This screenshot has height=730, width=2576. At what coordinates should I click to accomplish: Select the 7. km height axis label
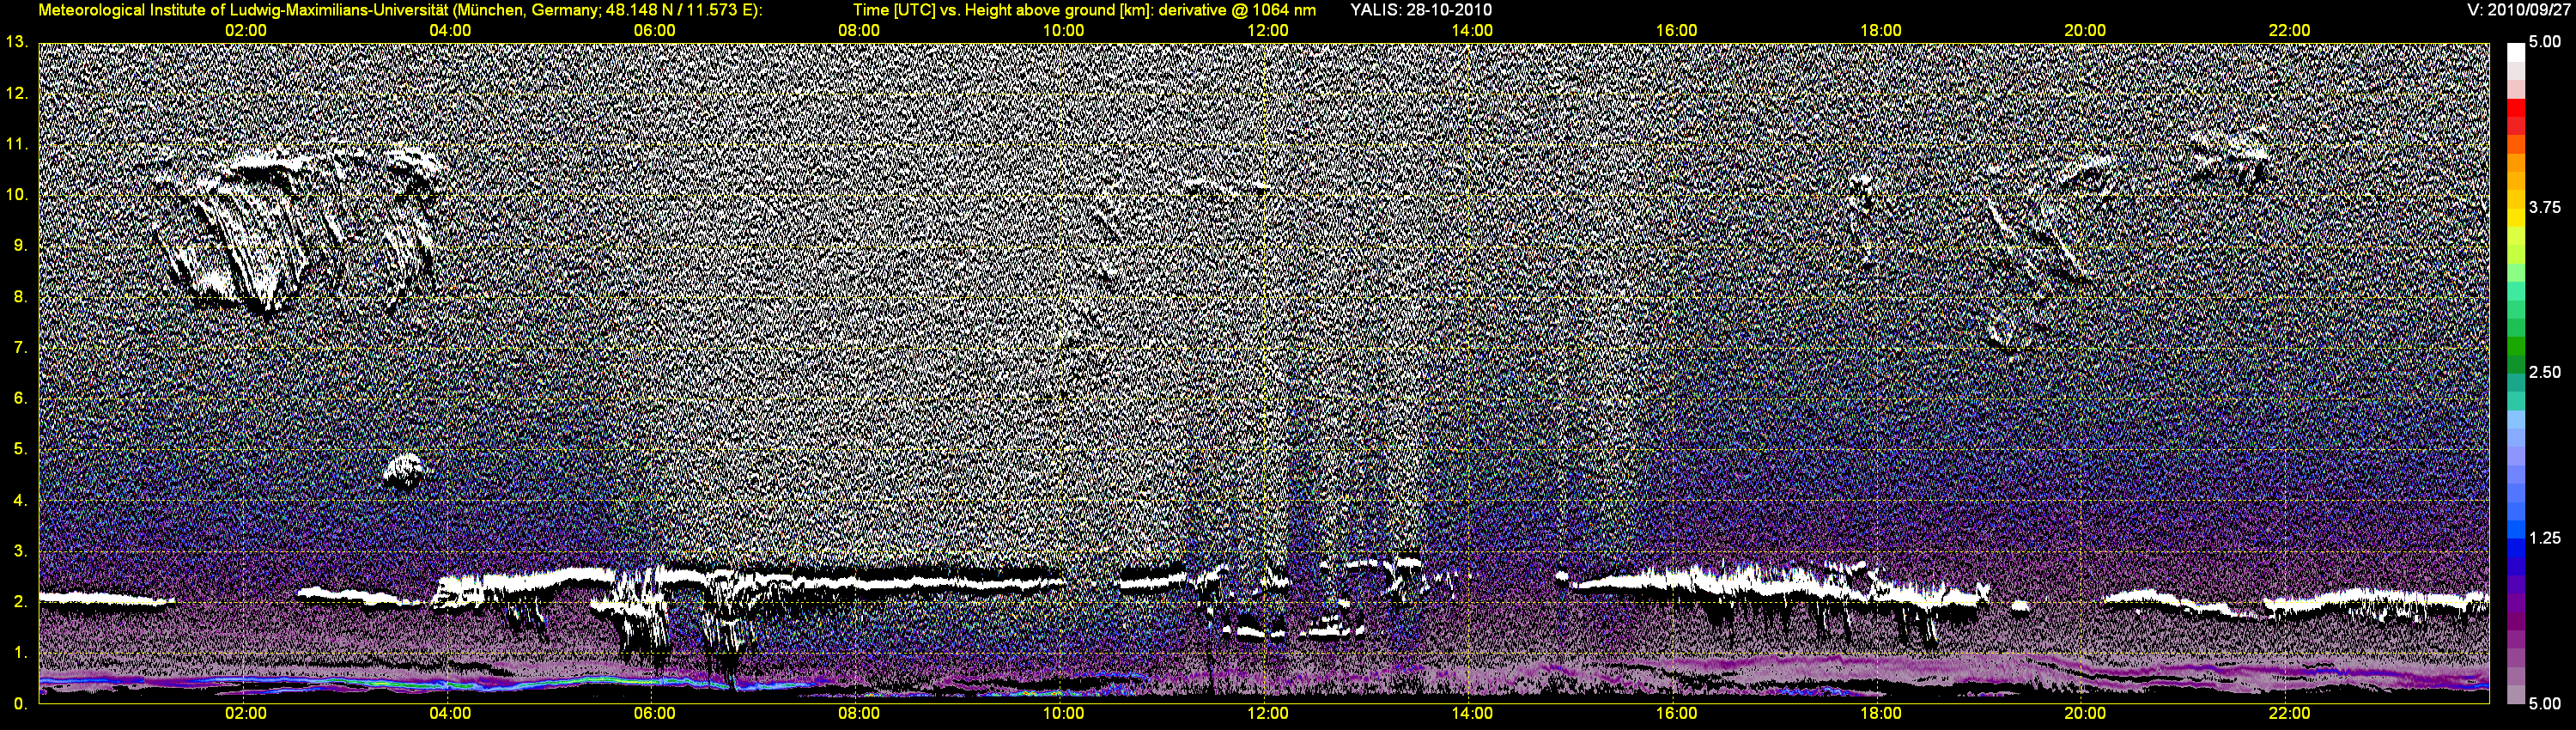coord(20,348)
